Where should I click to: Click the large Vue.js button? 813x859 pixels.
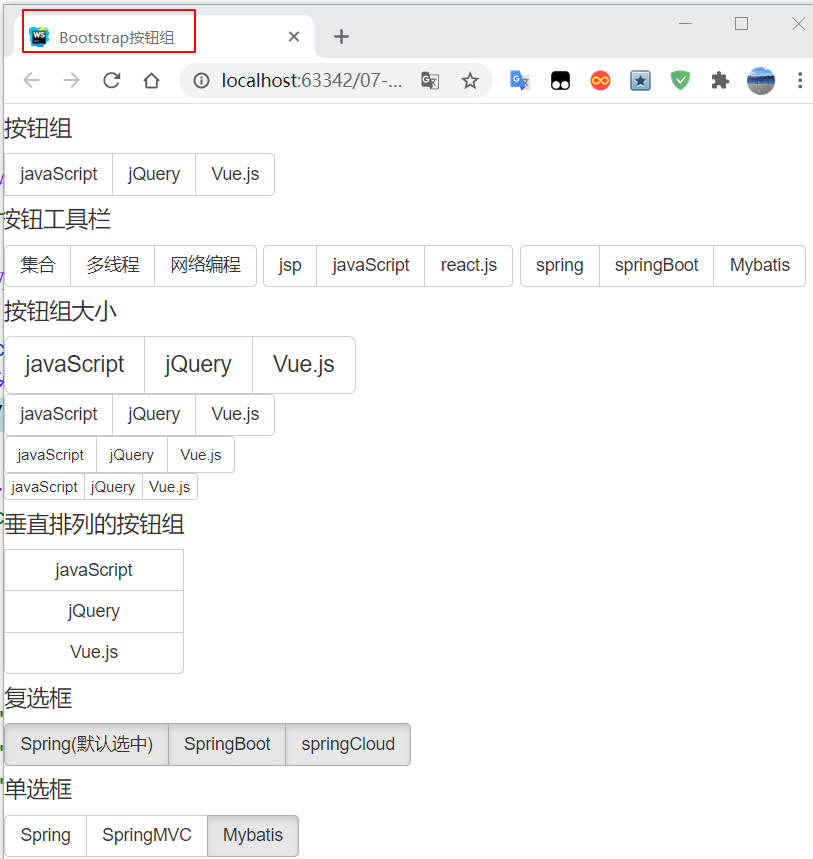[304, 365]
